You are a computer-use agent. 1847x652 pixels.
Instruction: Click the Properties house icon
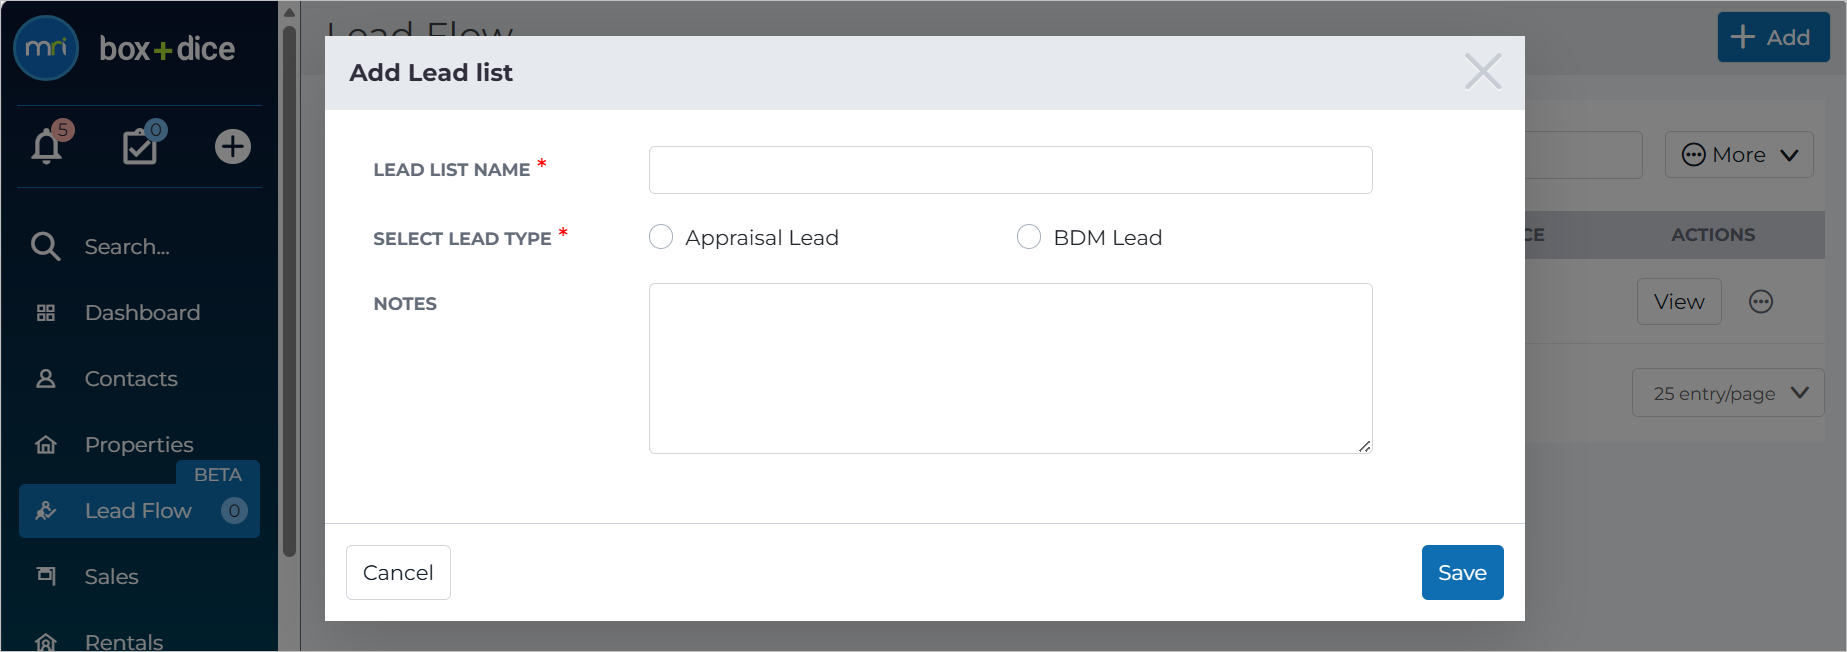tap(45, 445)
